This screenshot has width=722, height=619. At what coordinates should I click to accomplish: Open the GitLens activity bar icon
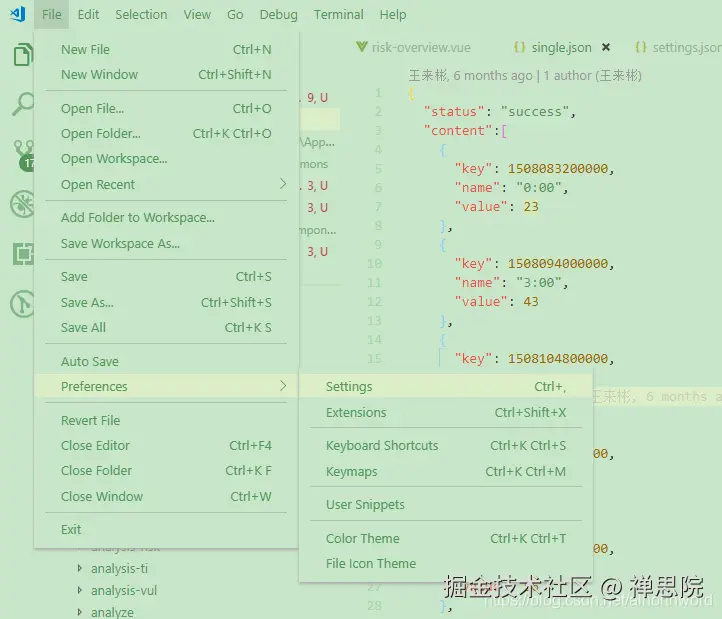(22, 304)
